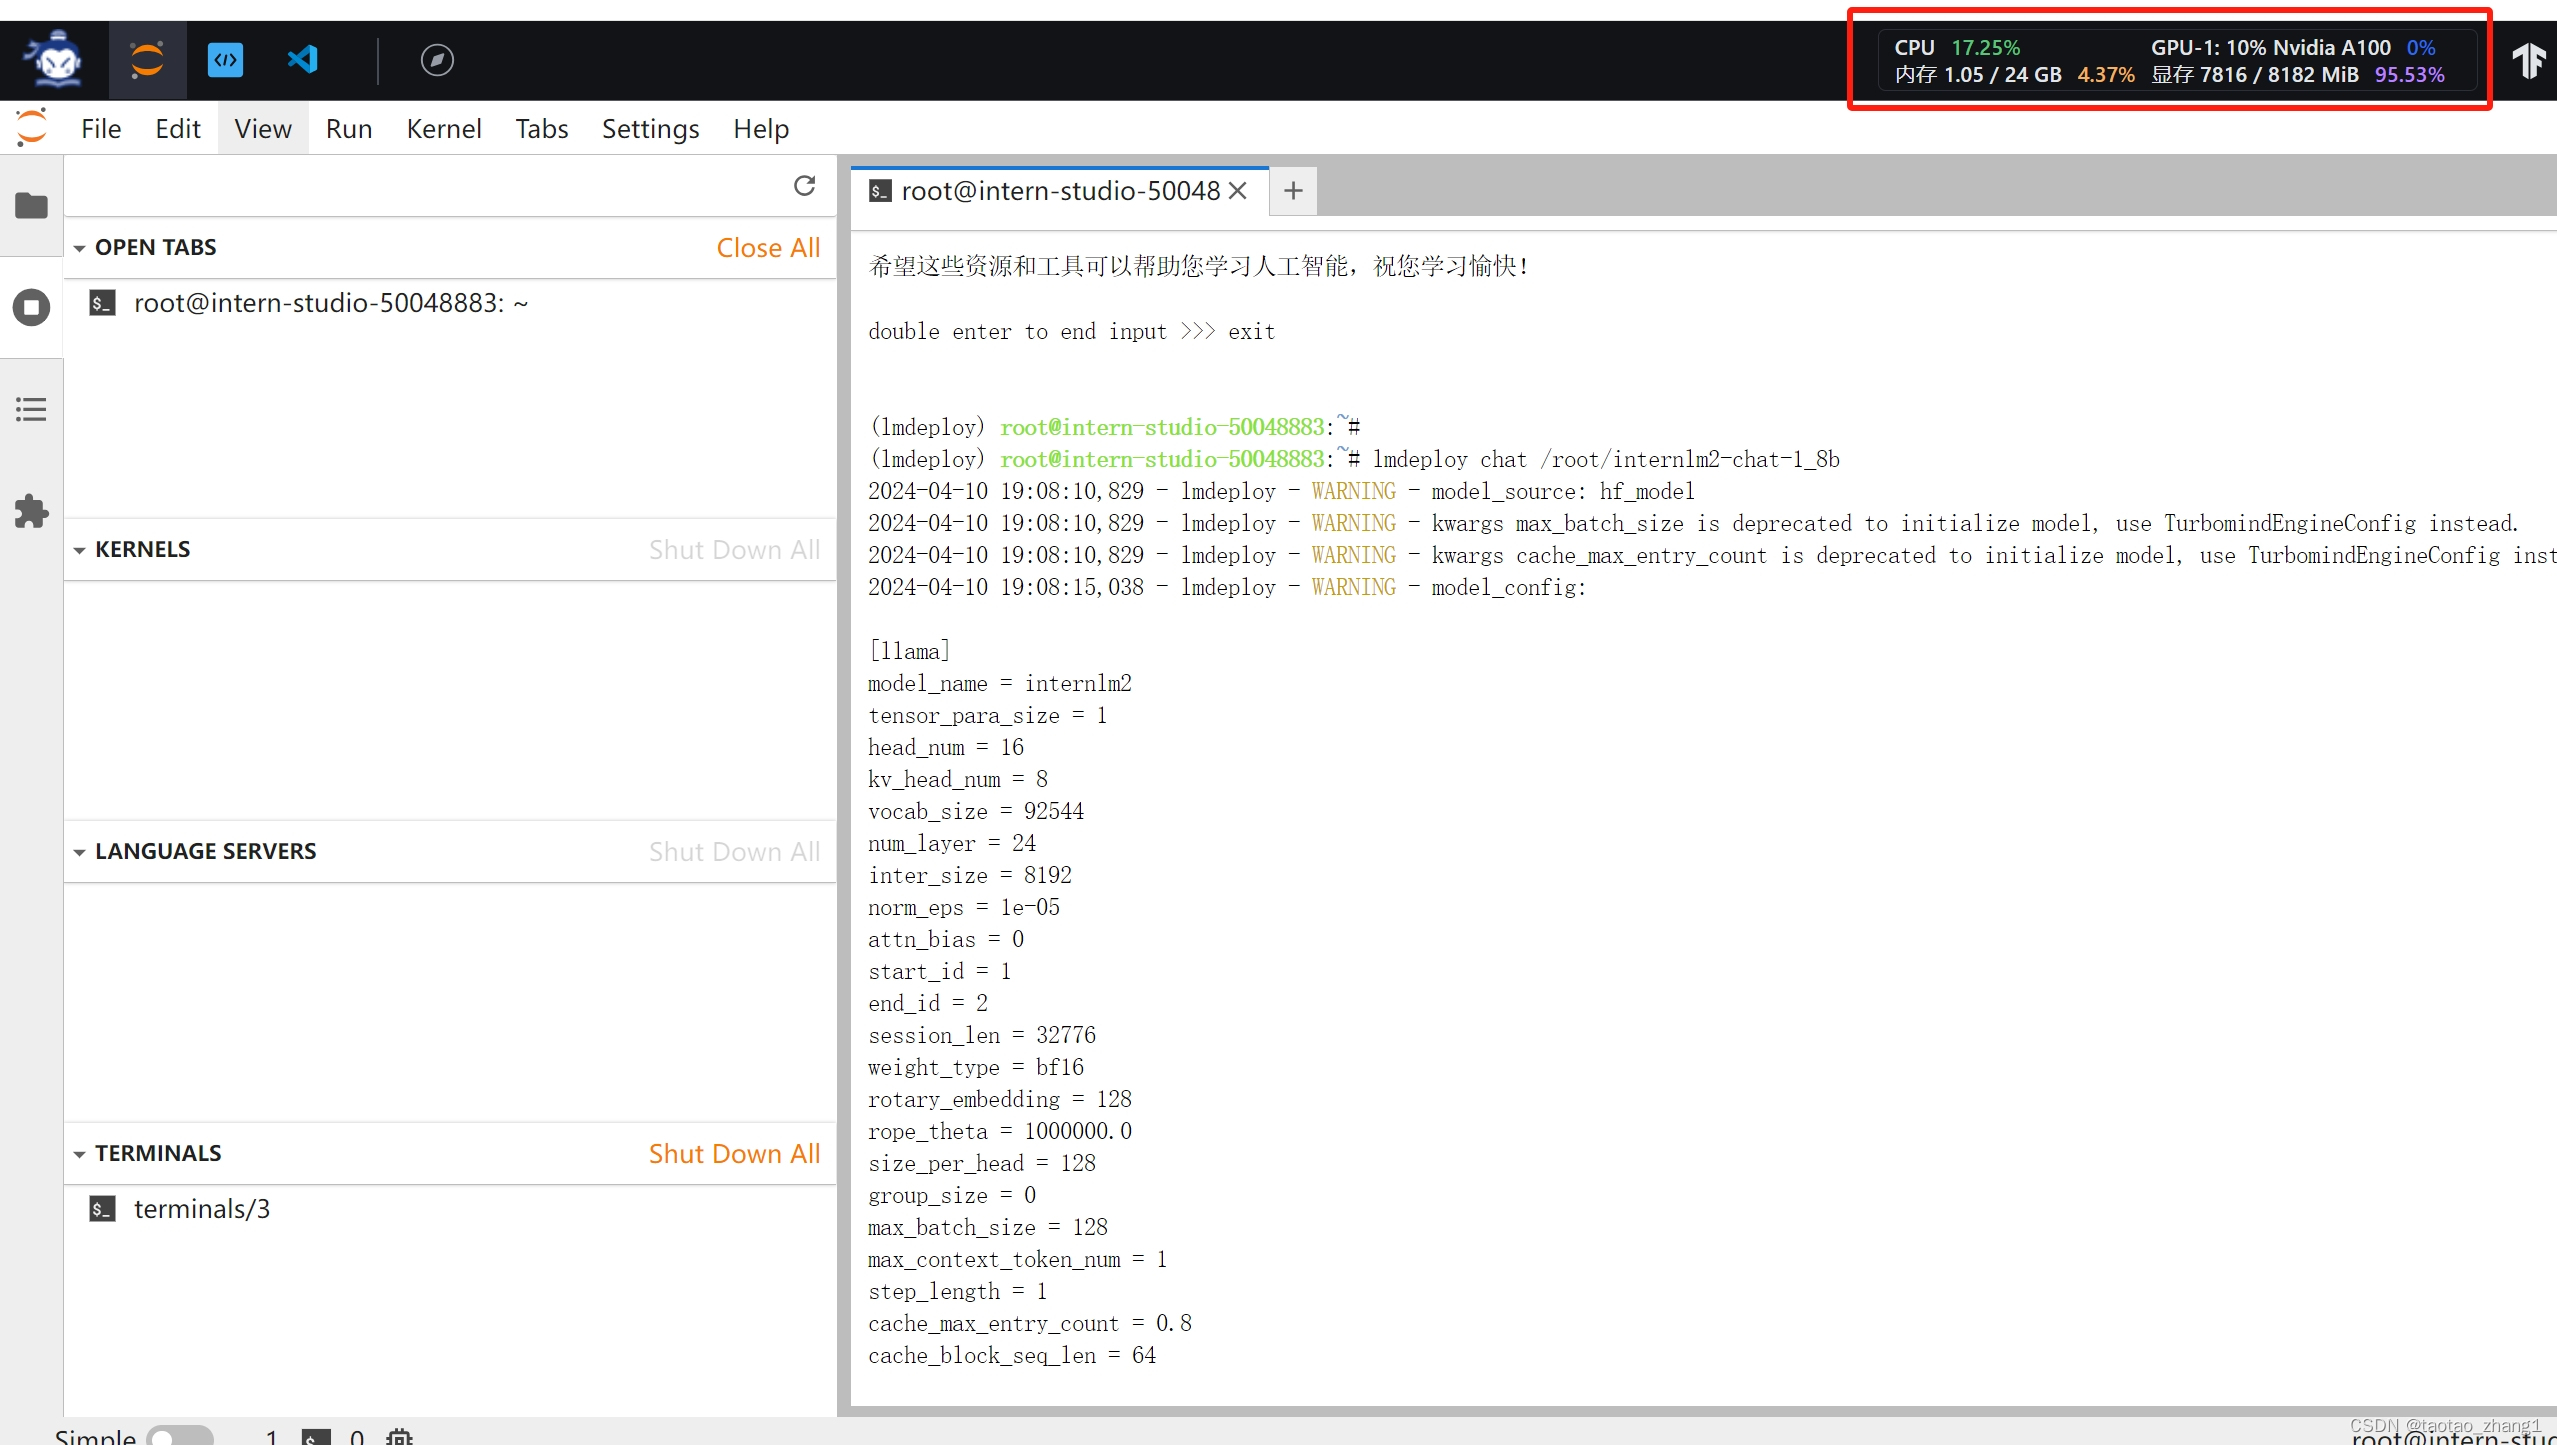The width and height of the screenshot is (2557, 1445).
Task: Select the running terminals and kernels panel
Action: 31,307
